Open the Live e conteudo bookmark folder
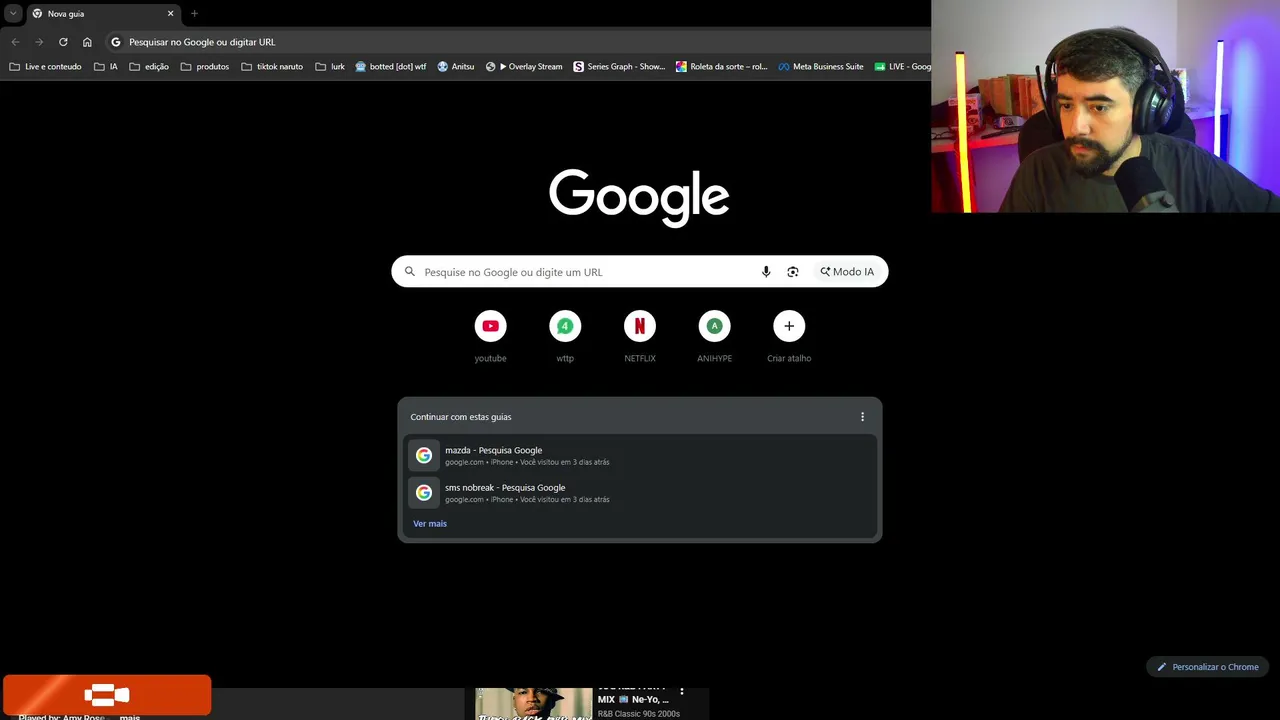The image size is (1280, 720). click(x=45, y=67)
